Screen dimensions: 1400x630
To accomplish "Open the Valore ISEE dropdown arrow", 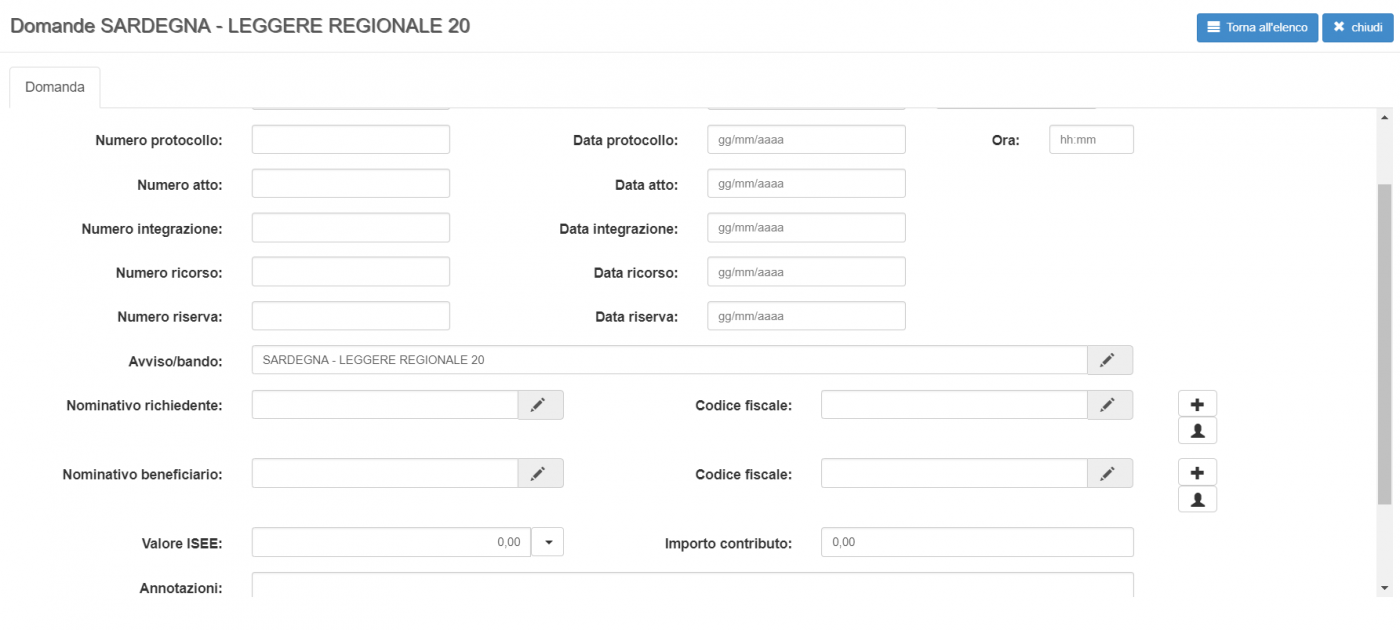I will tap(548, 542).
